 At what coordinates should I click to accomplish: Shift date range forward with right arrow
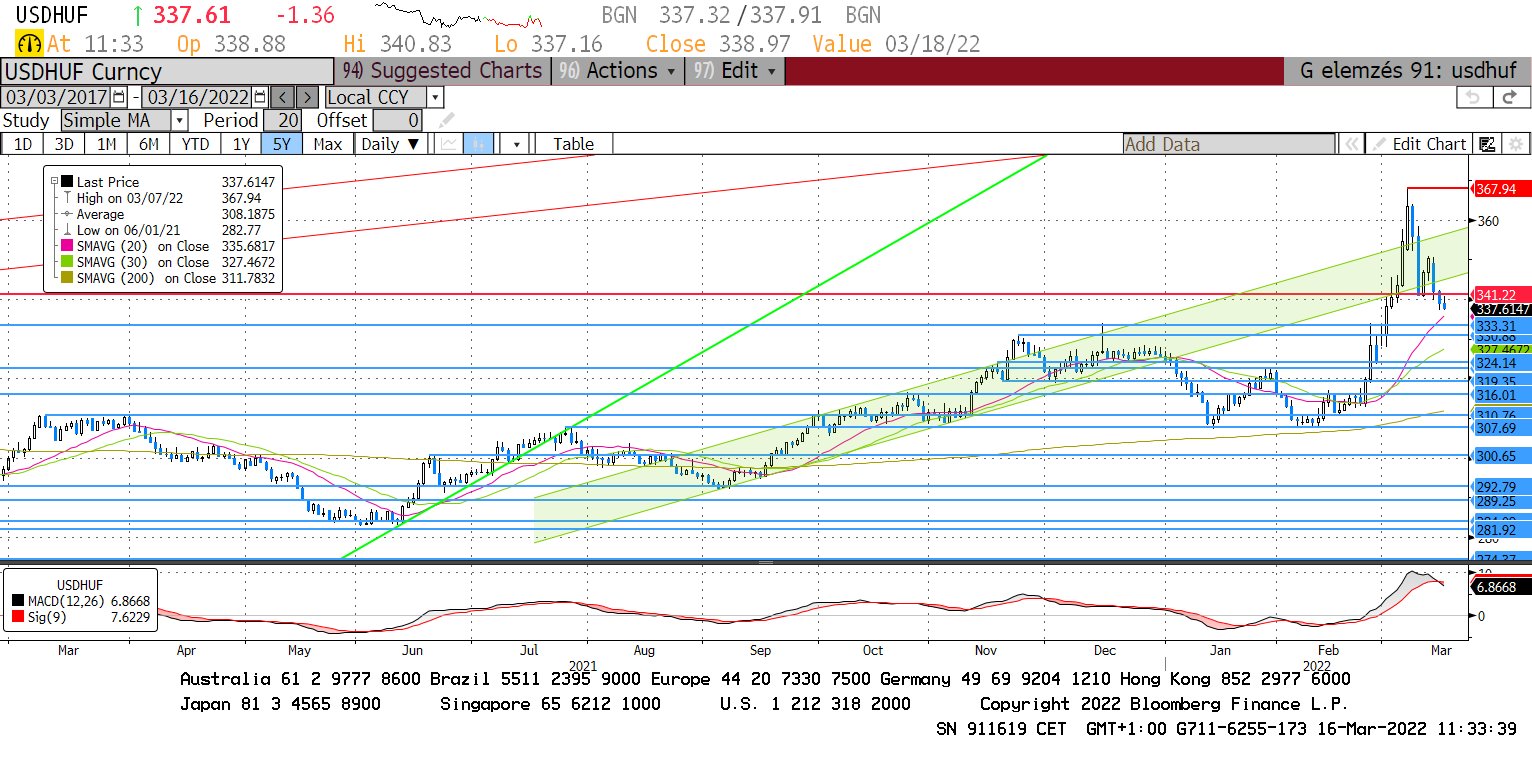point(308,97)
